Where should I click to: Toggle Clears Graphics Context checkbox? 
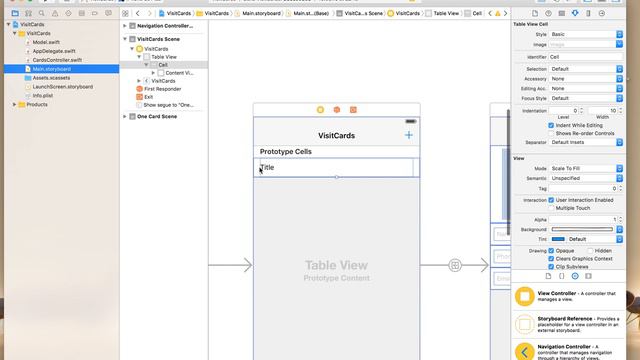coord(551,259)
